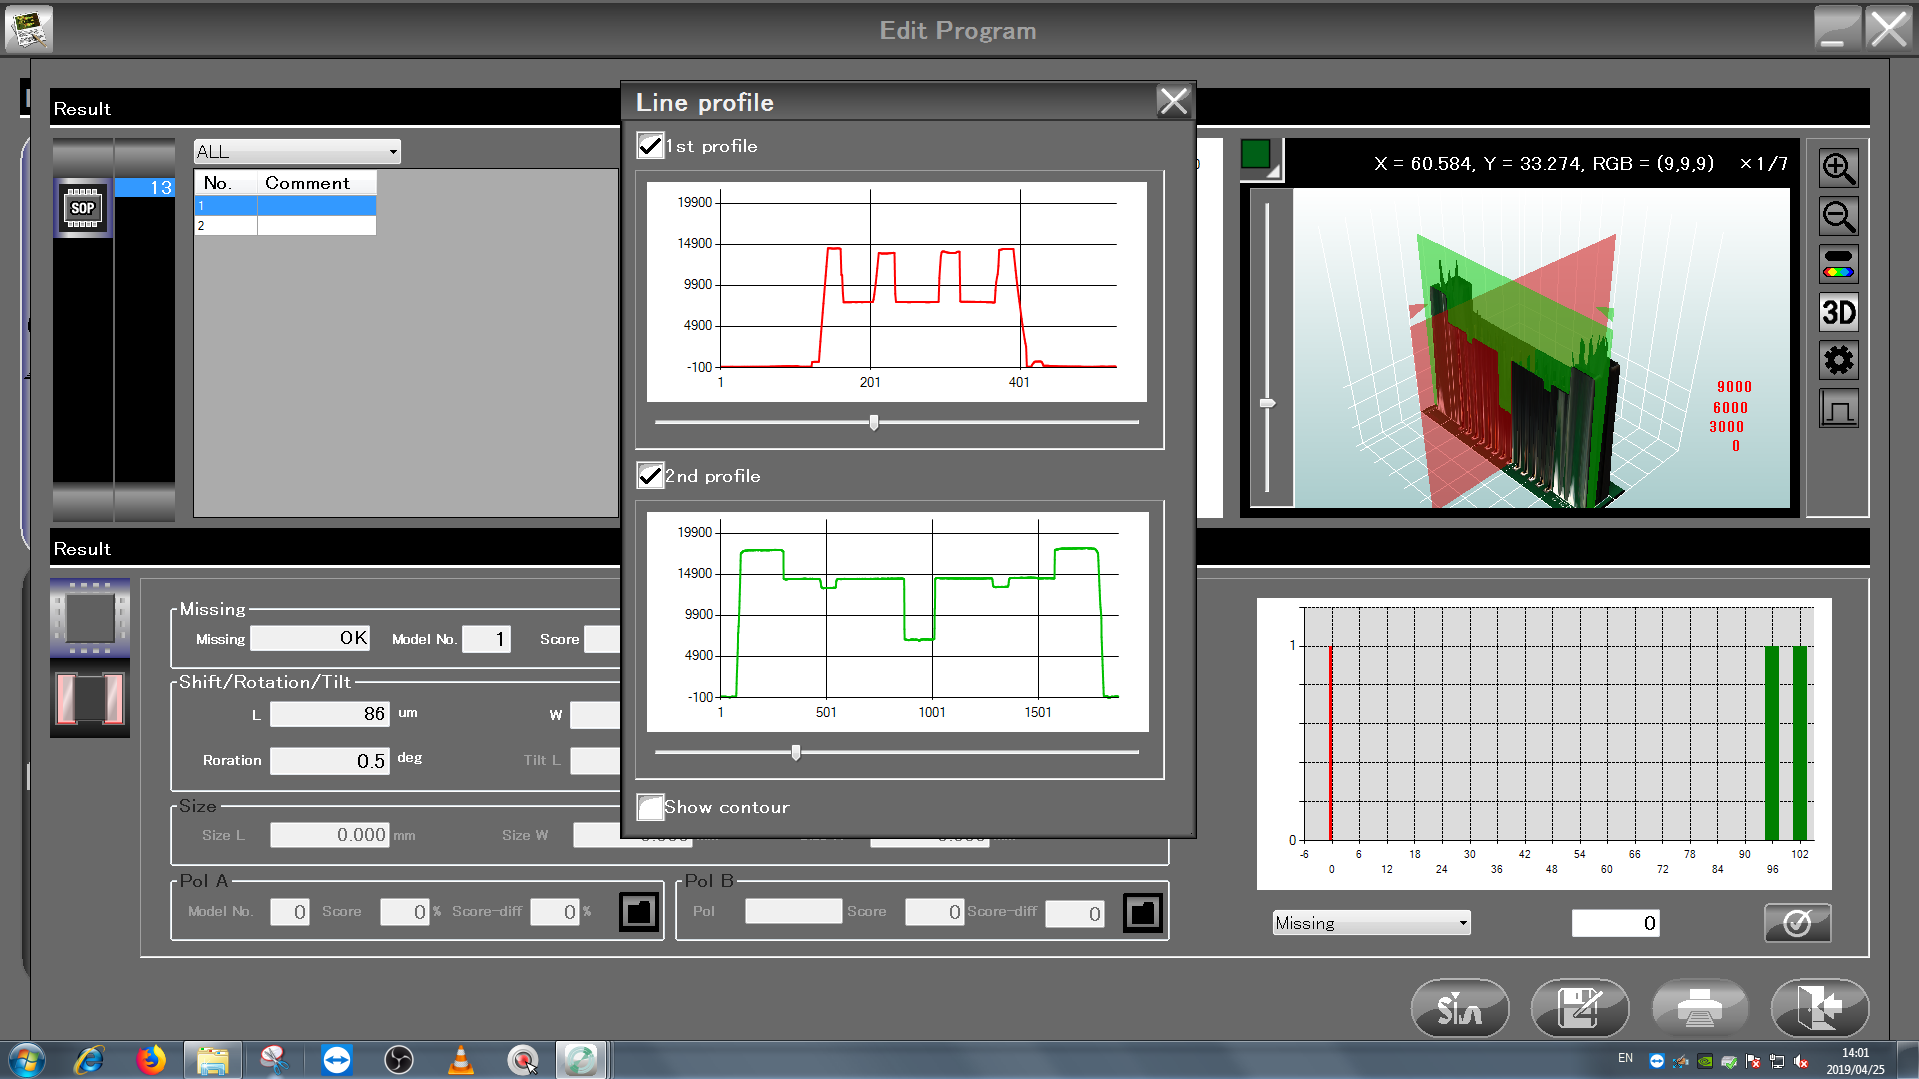Click the save program disk icon
1919x1079 pixels.
(x=1579, y=1008)
